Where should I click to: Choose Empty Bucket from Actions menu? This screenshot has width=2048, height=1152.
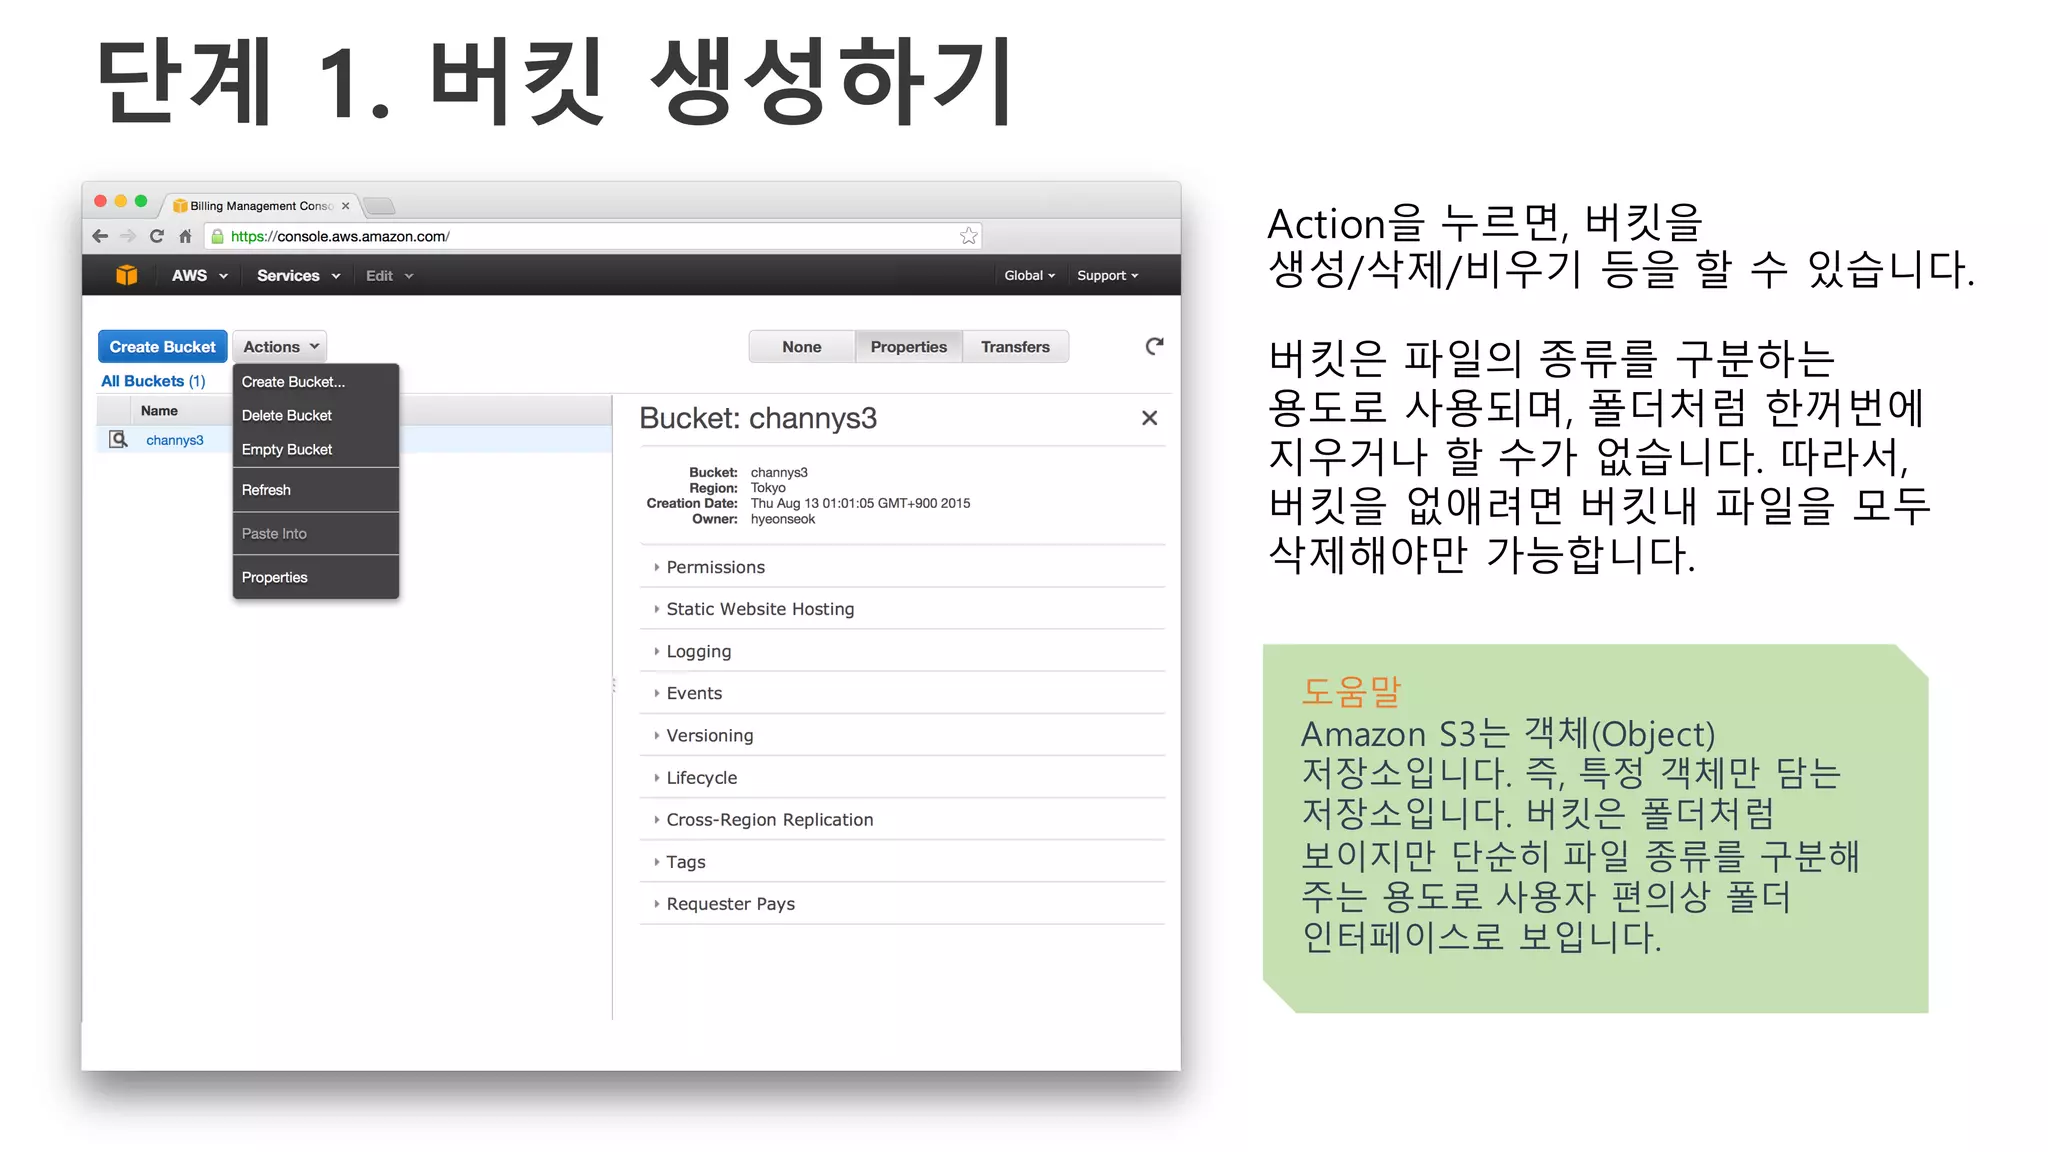[287, 449]
